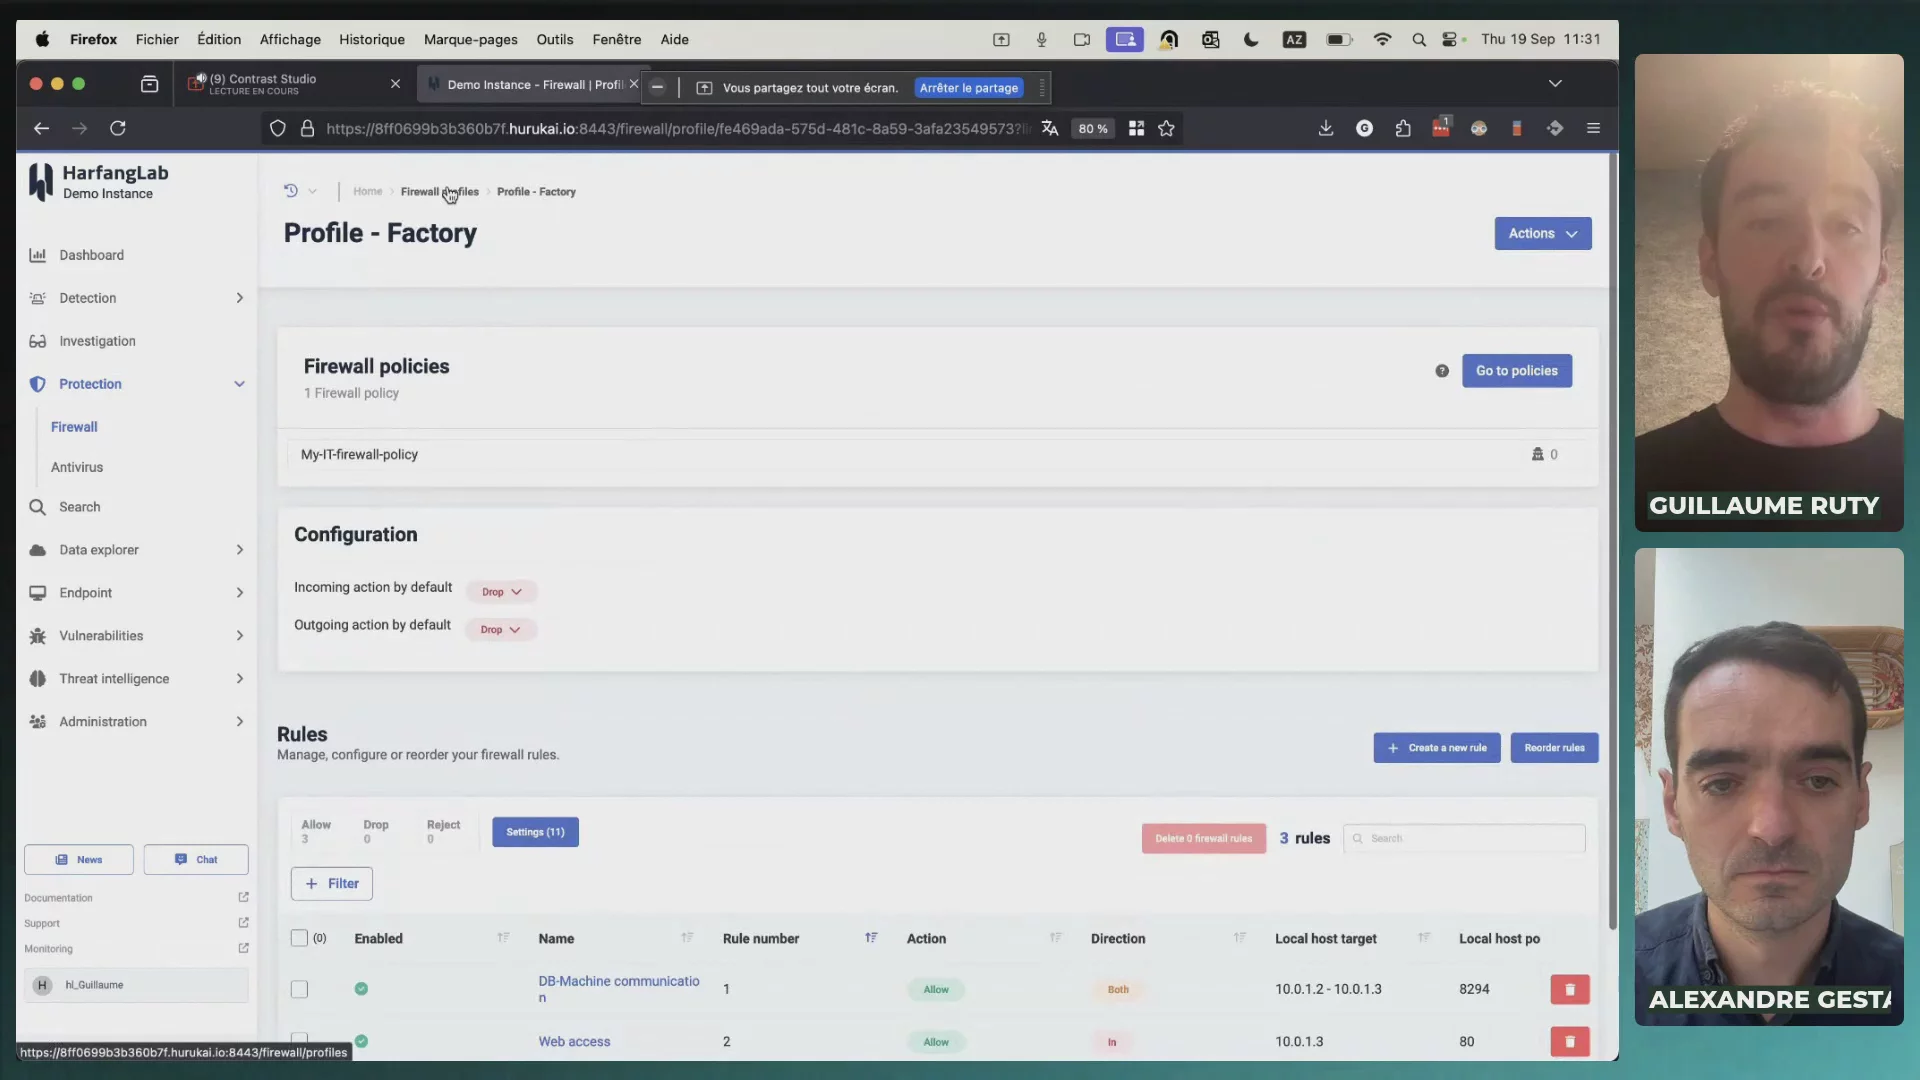1920x1080 pixels.
Task: Click the macOS Spotlight search icon
Action: (1419, 40)
